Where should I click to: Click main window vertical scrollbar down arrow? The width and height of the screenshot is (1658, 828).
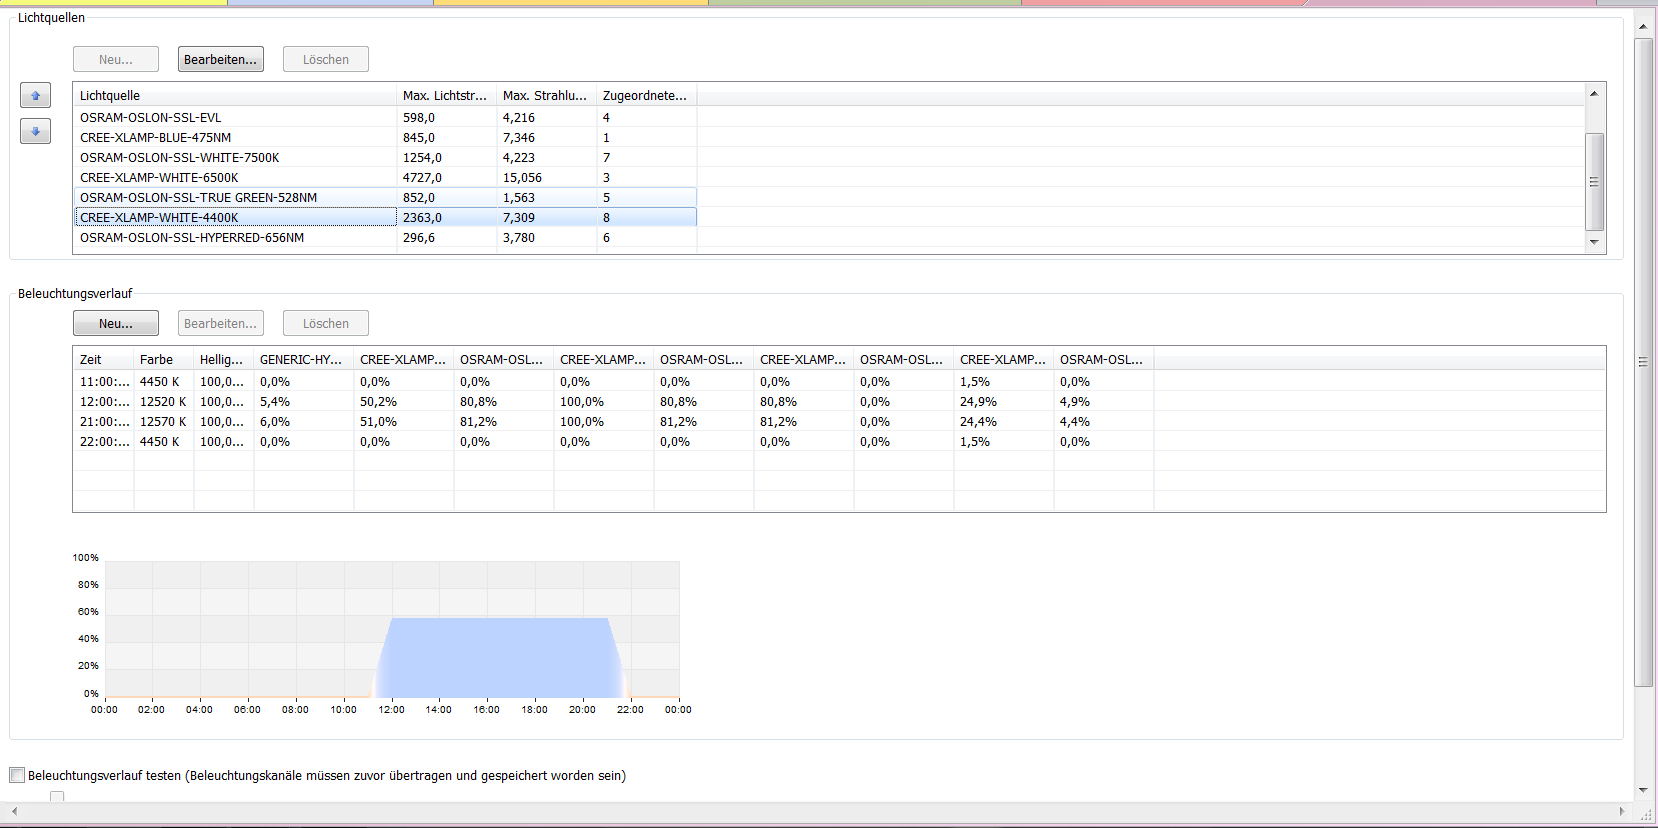pos(1643,790)
